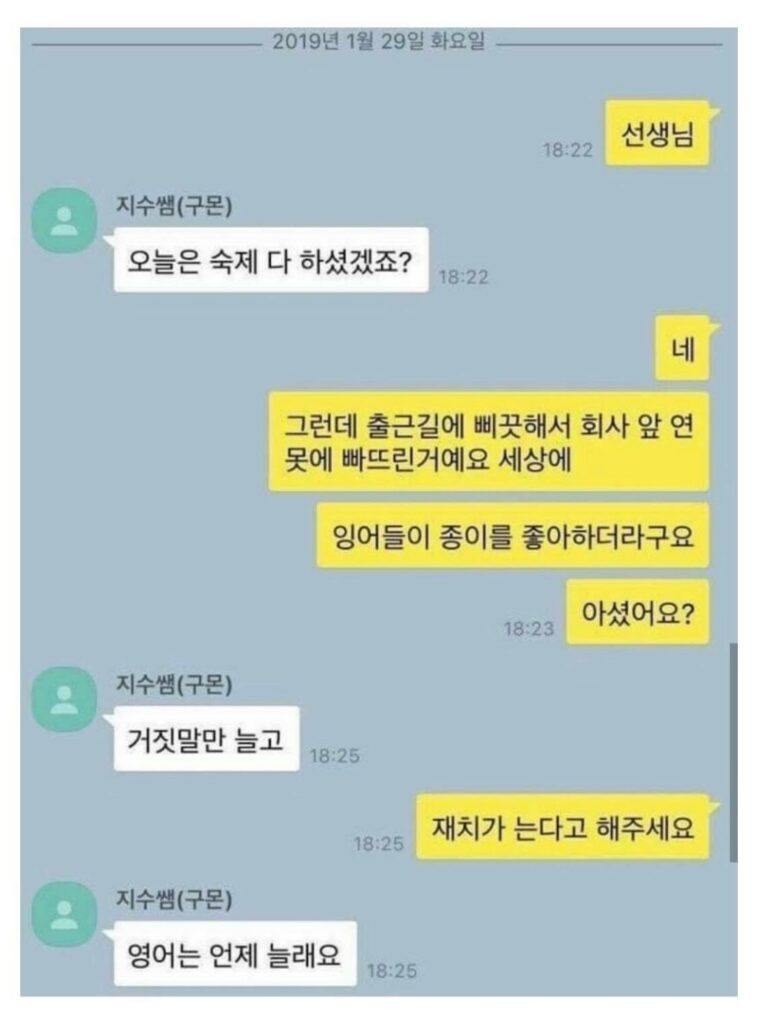Select the '거짓말만 늘고' white bubble
Viewport: 758px width, 1024px height.
point(206,739)
